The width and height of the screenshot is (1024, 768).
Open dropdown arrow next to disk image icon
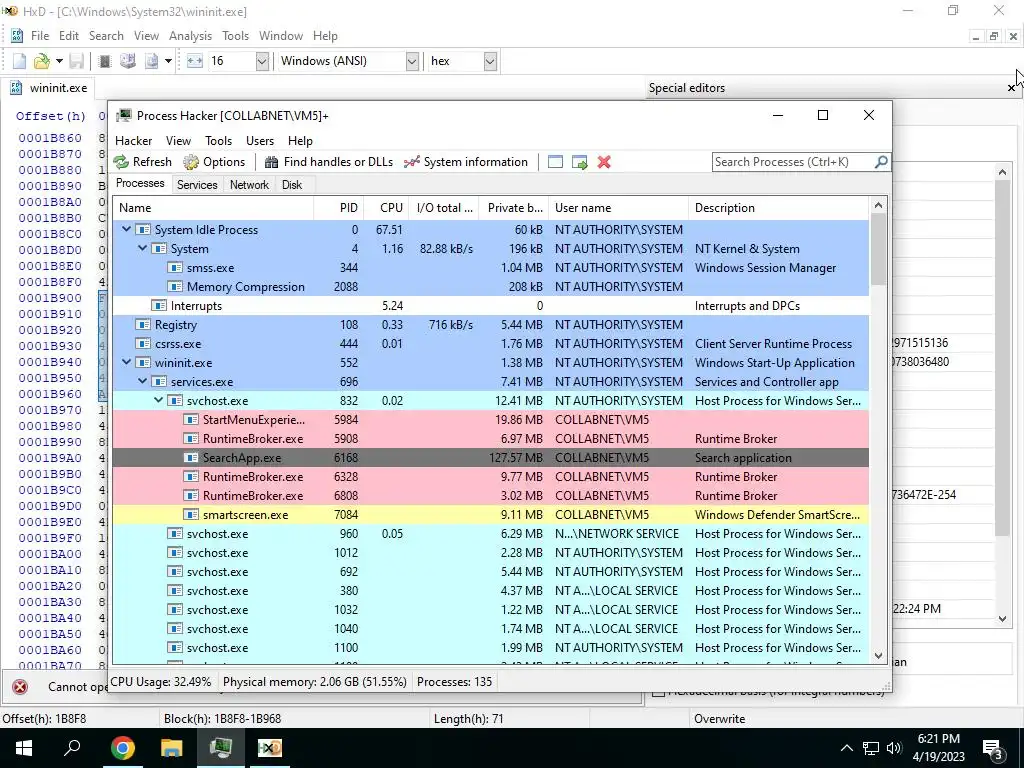click(168, 61)
